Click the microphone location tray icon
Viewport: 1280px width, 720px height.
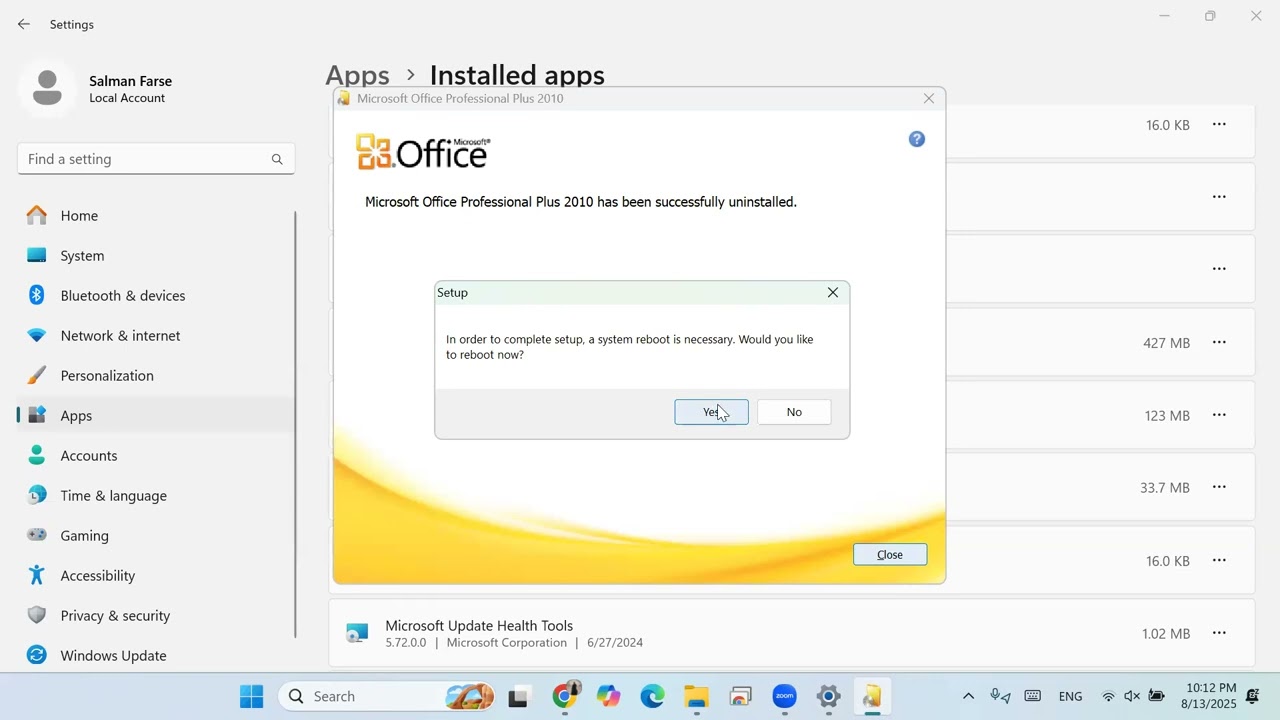tap(999, 696)
